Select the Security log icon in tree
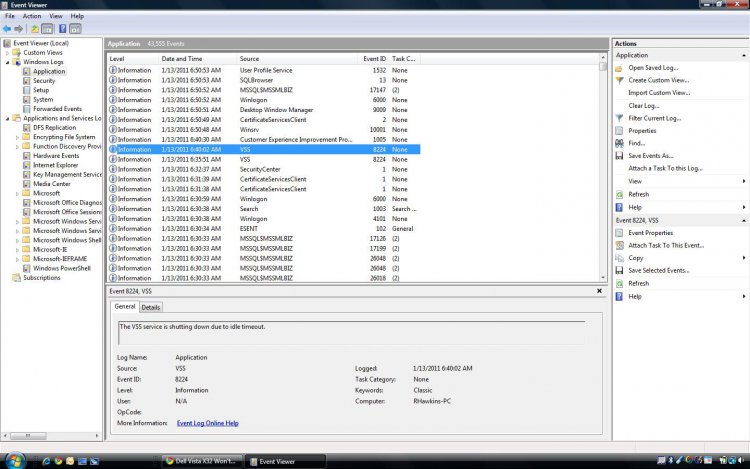Screen dimensions: 750x469 27,81
